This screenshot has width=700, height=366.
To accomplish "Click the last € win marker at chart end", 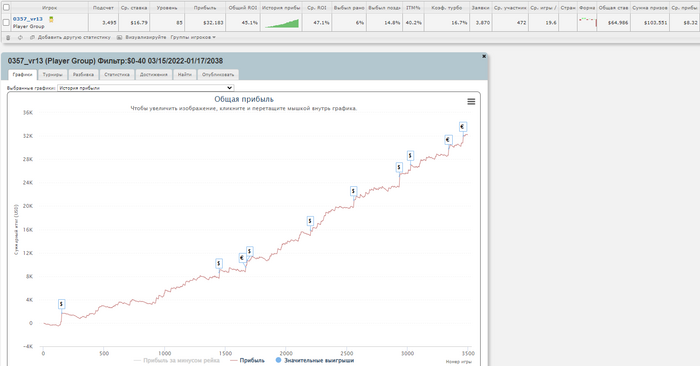I will (463, 127).
